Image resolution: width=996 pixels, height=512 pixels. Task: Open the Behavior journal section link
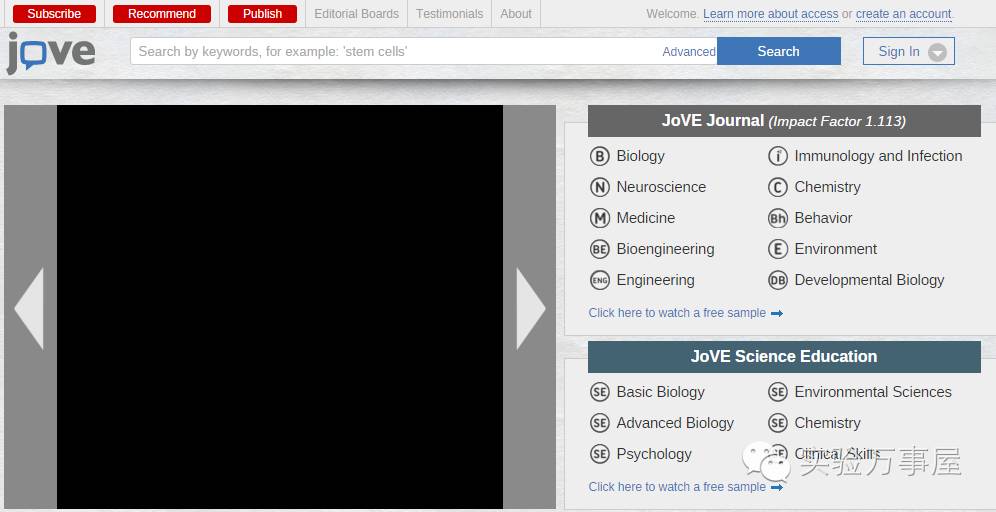(x=823, y=218)
